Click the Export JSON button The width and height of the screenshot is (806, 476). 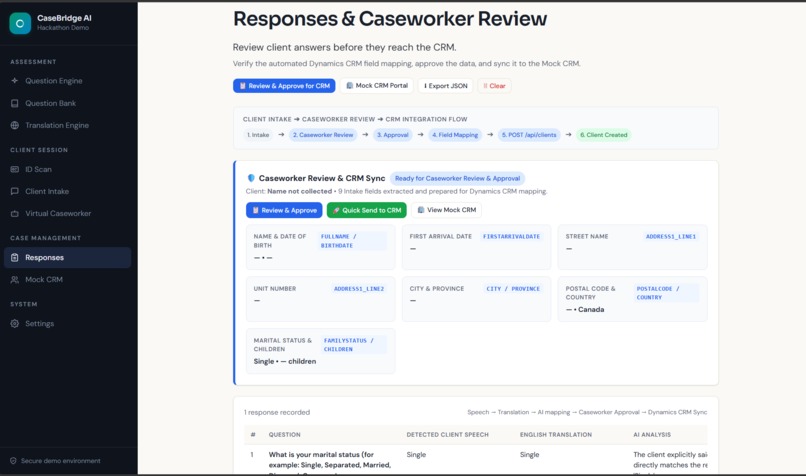446,86
